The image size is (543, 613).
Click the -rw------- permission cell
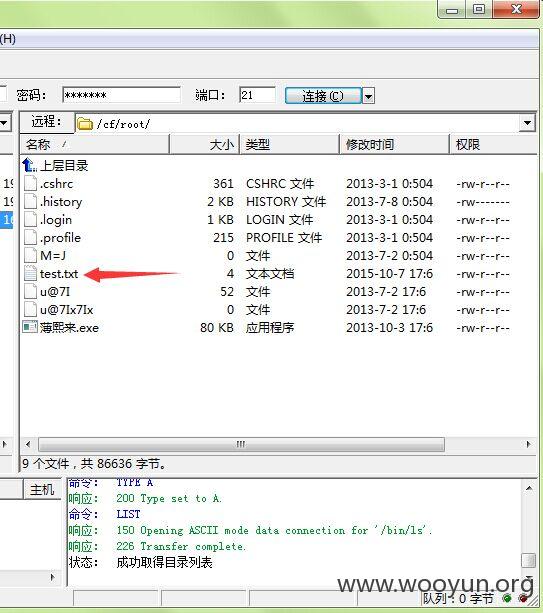coord(483,202)
